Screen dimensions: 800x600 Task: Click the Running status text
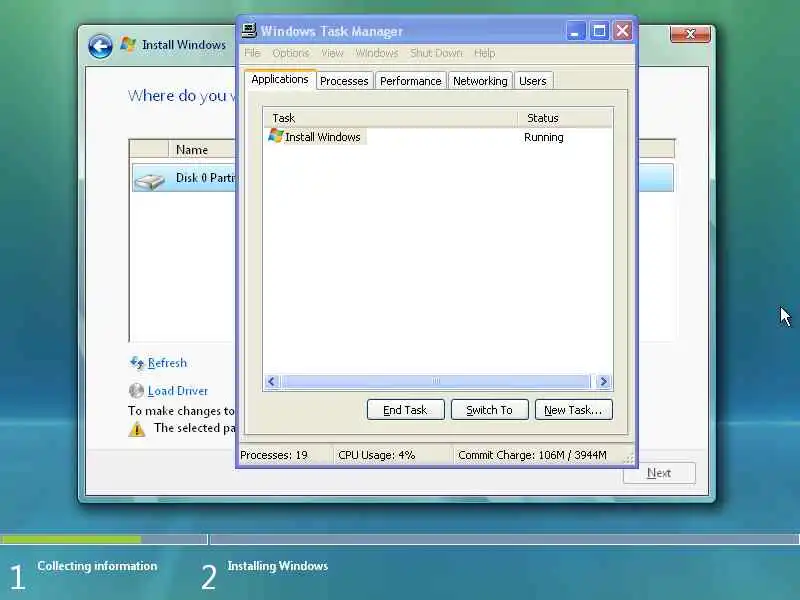(x=543, y=137)
